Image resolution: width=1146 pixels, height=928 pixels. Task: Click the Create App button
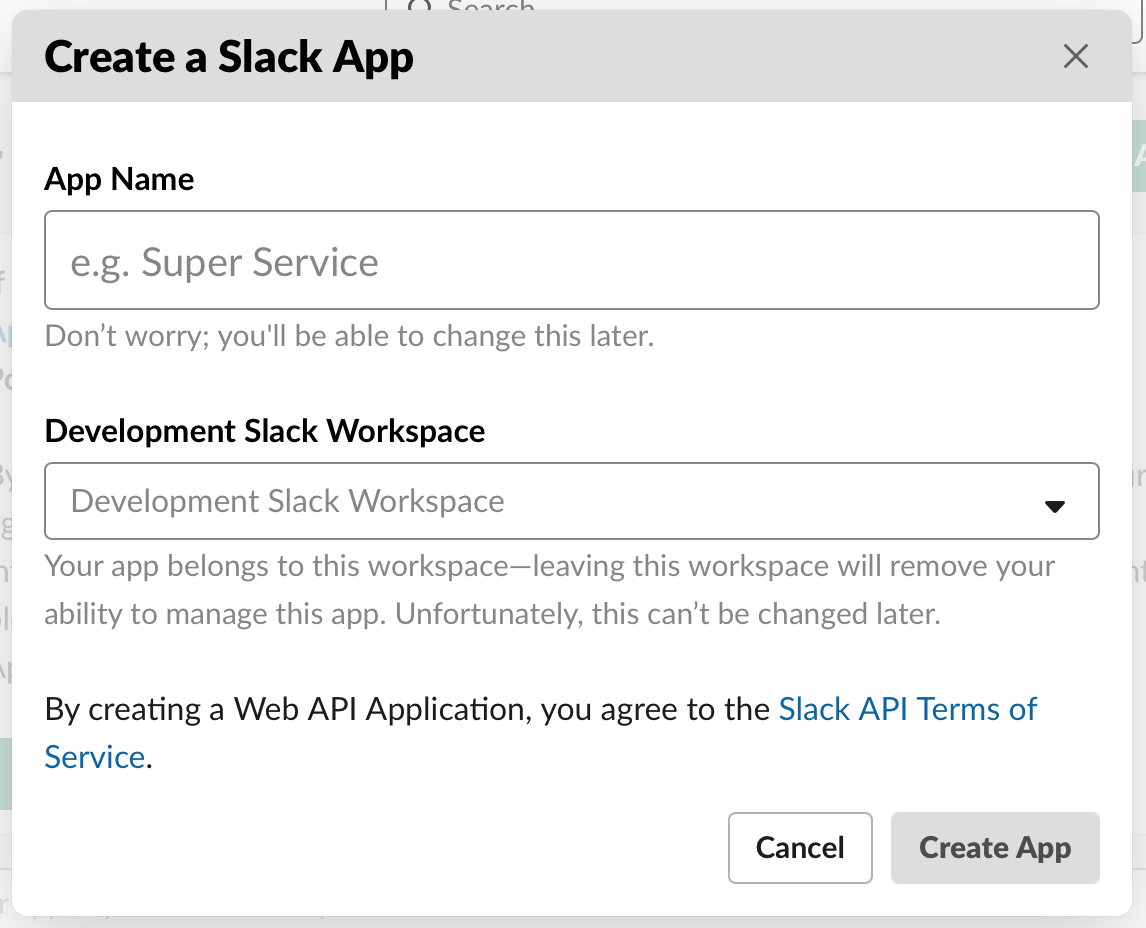995,848
